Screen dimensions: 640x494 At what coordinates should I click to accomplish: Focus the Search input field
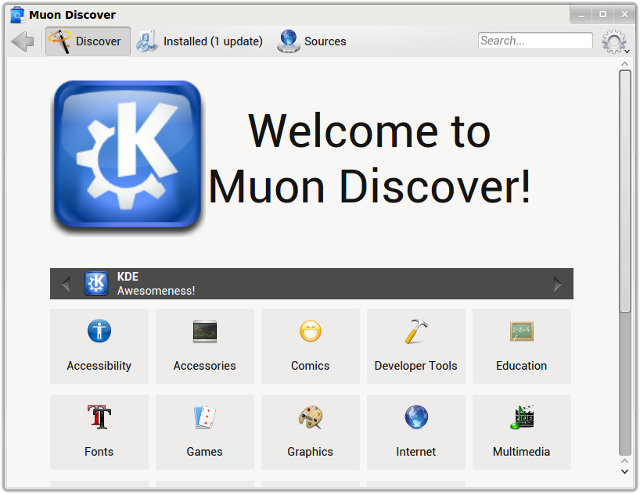pos(535,40)
